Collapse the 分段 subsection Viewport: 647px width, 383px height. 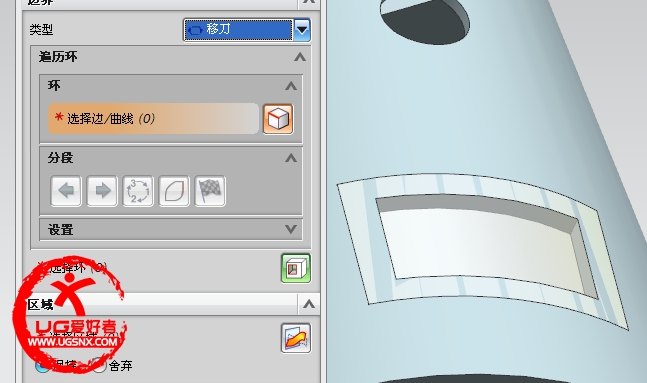(x=291, y=158)
